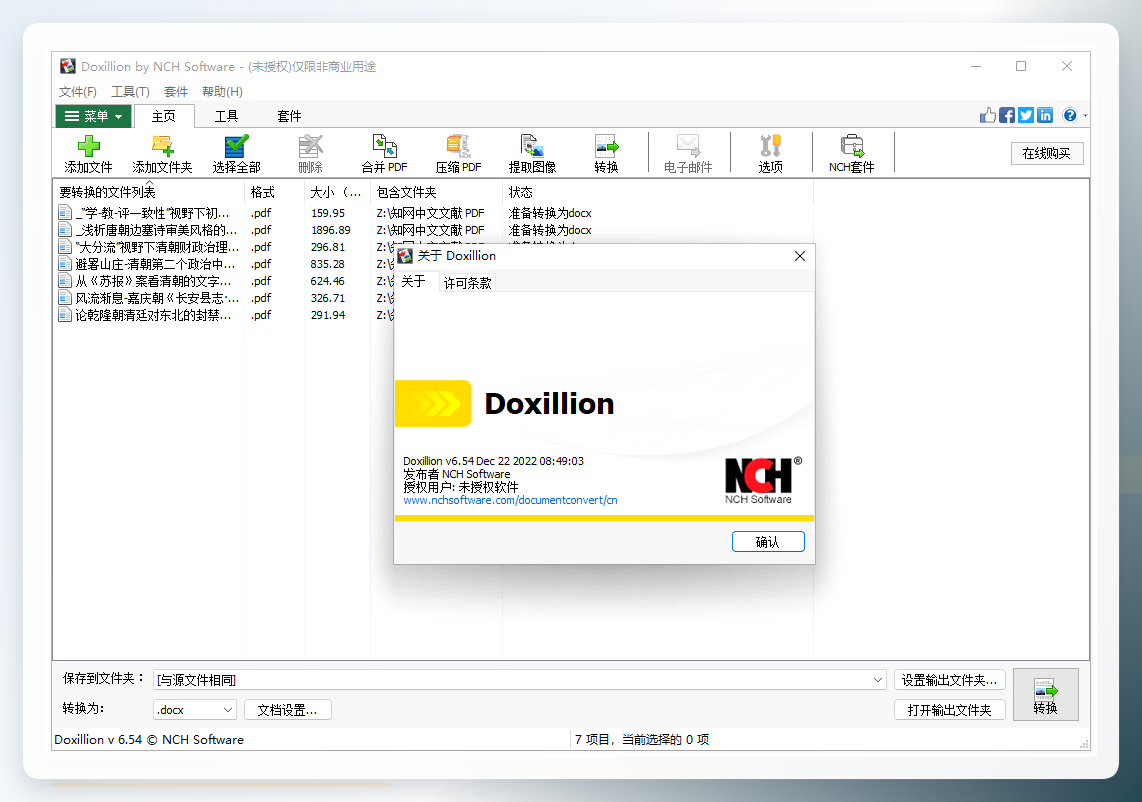Open the green 菜单 dropdown menu

click(x=94, y=116)
